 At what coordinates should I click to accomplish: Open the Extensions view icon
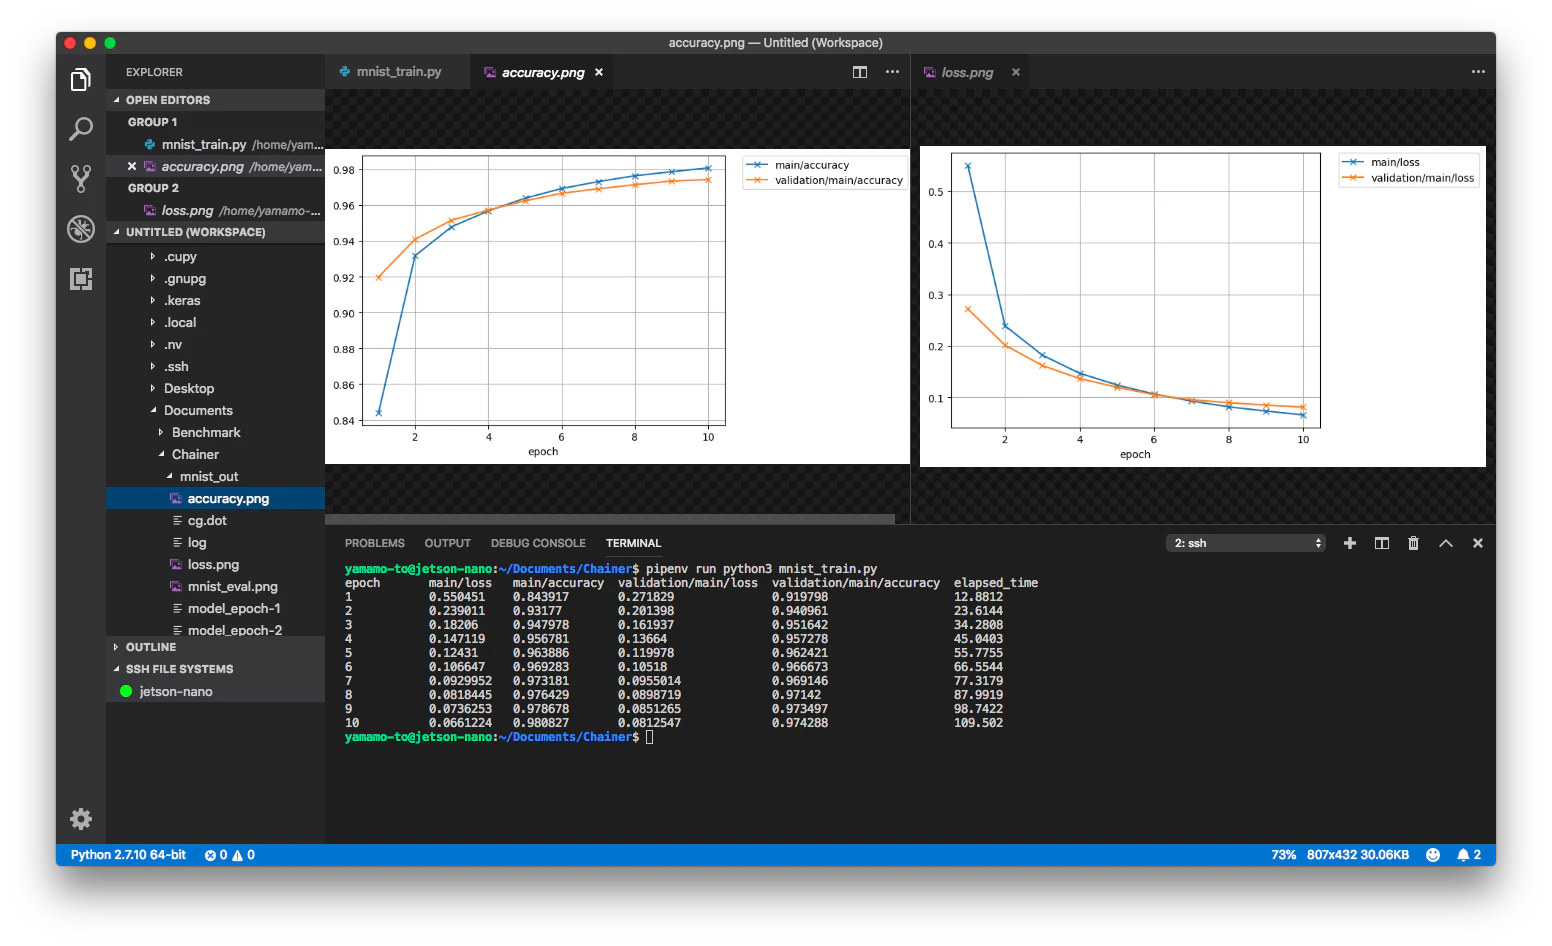click(x=81, y=279)
